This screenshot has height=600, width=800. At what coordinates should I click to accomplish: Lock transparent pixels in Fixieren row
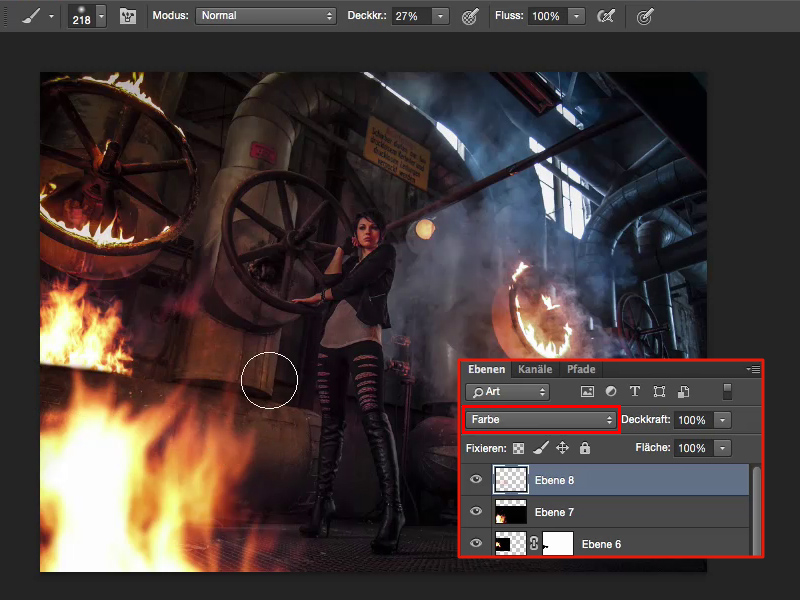pos(518,449)
